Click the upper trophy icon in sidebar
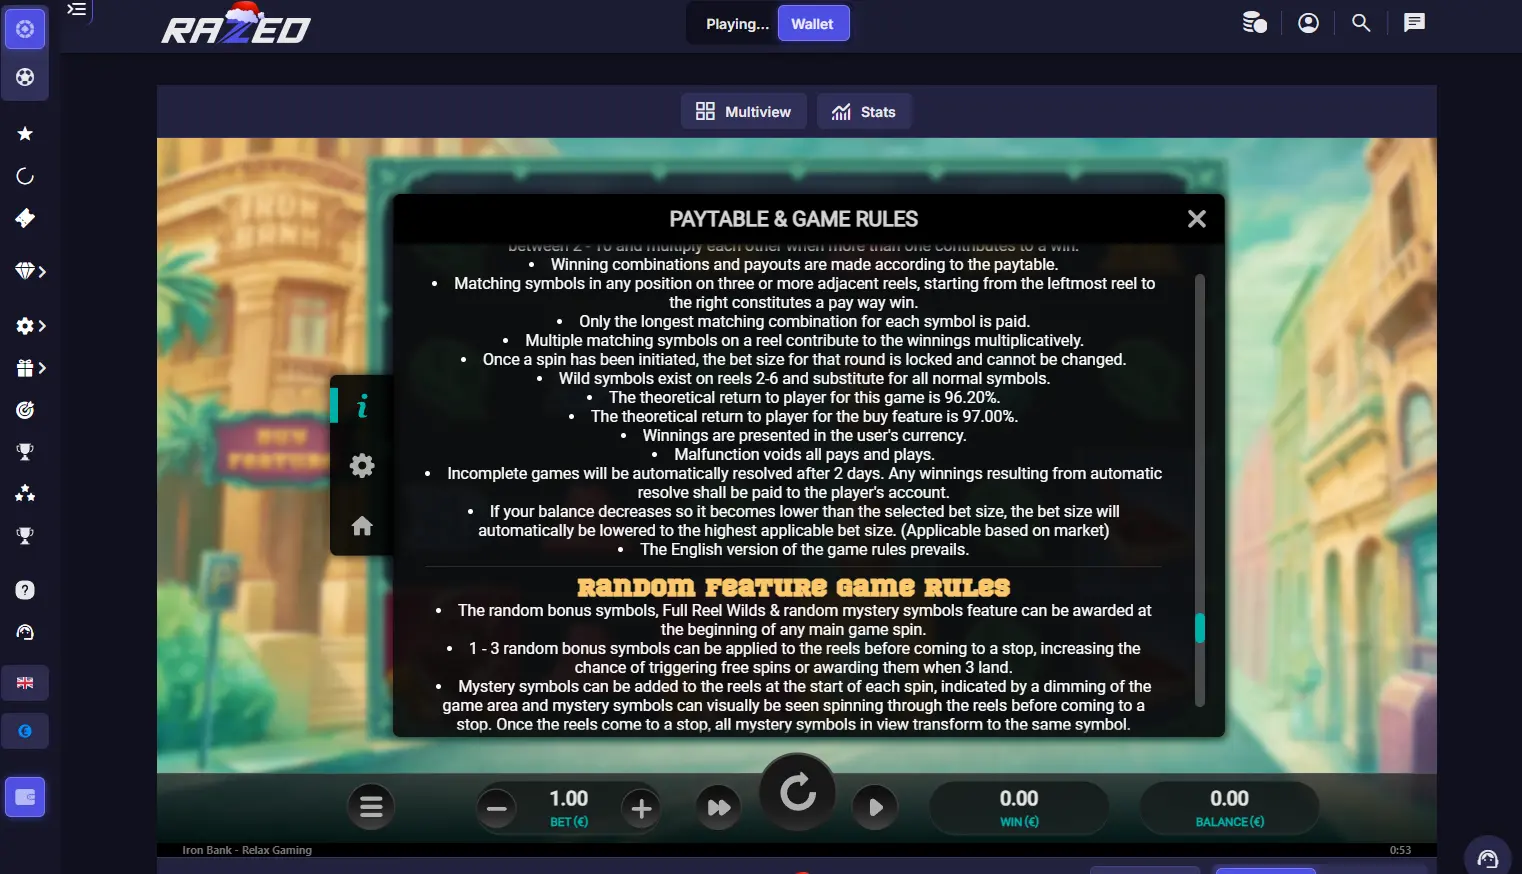 point(25,452)
